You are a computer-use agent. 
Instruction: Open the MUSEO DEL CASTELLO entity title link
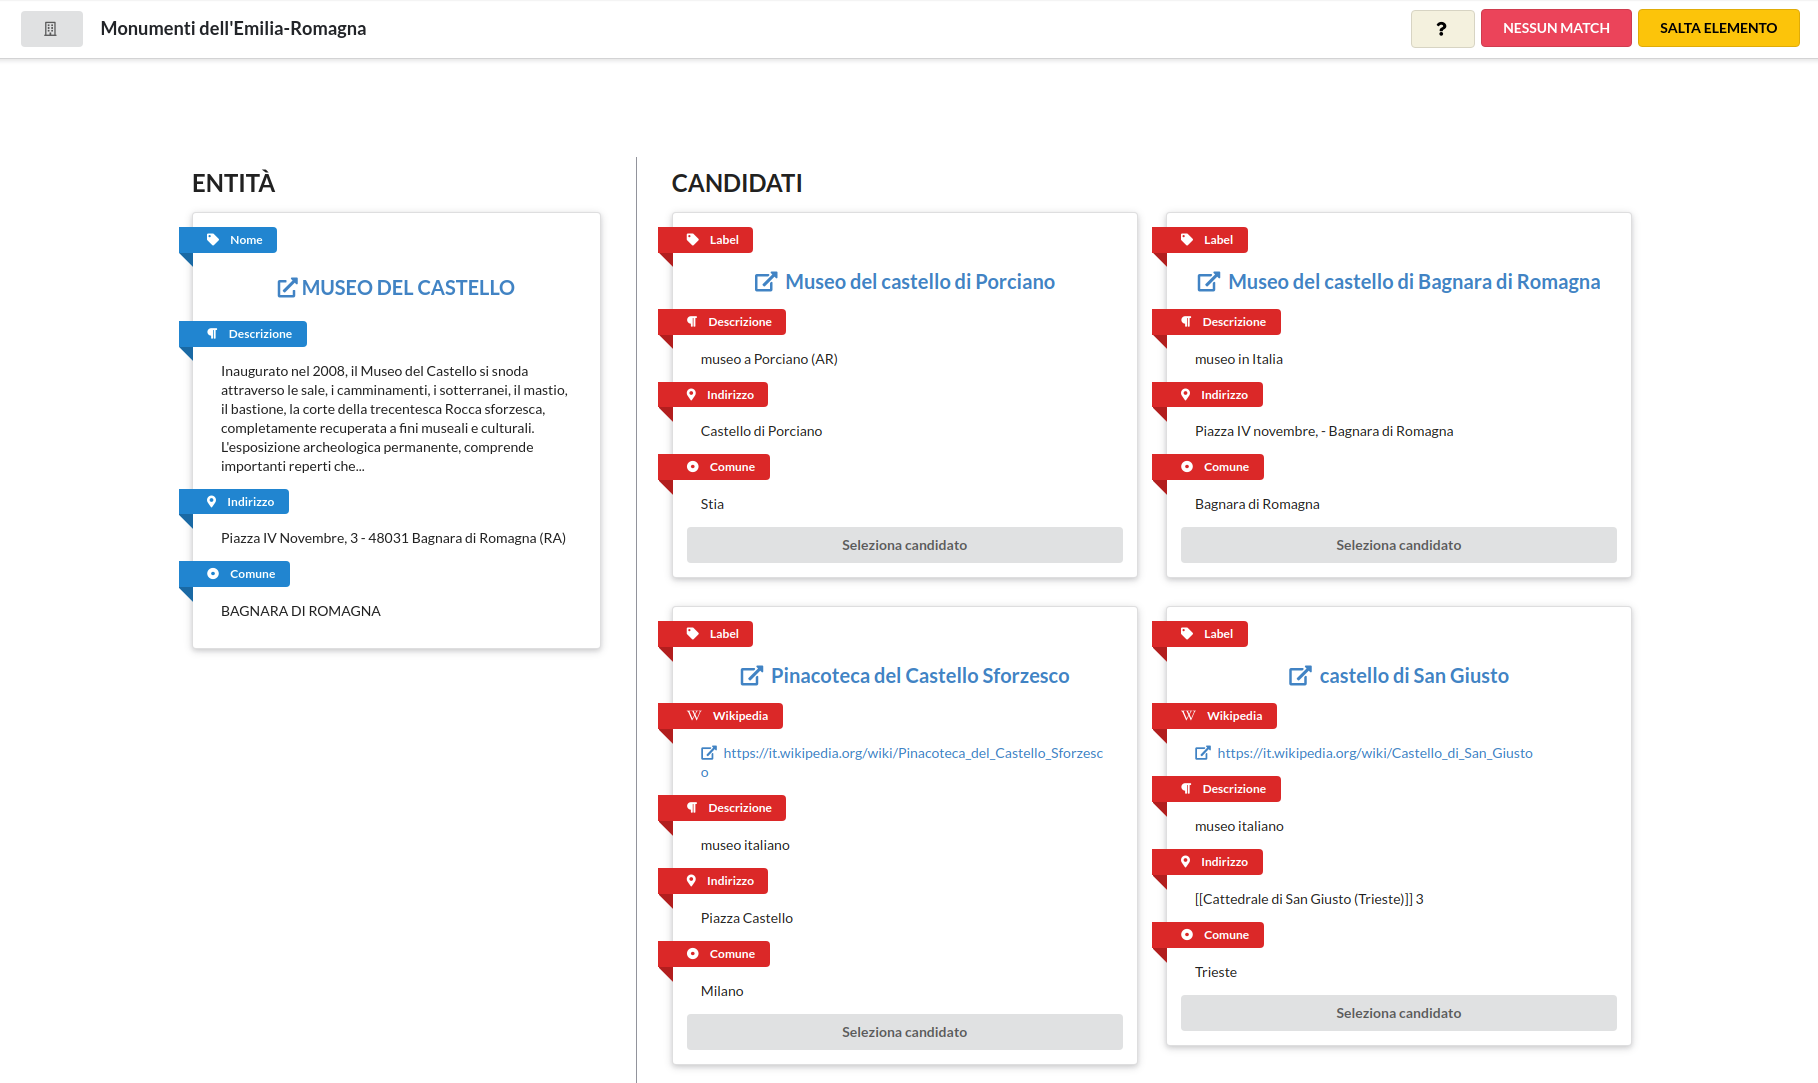point(408,288)
